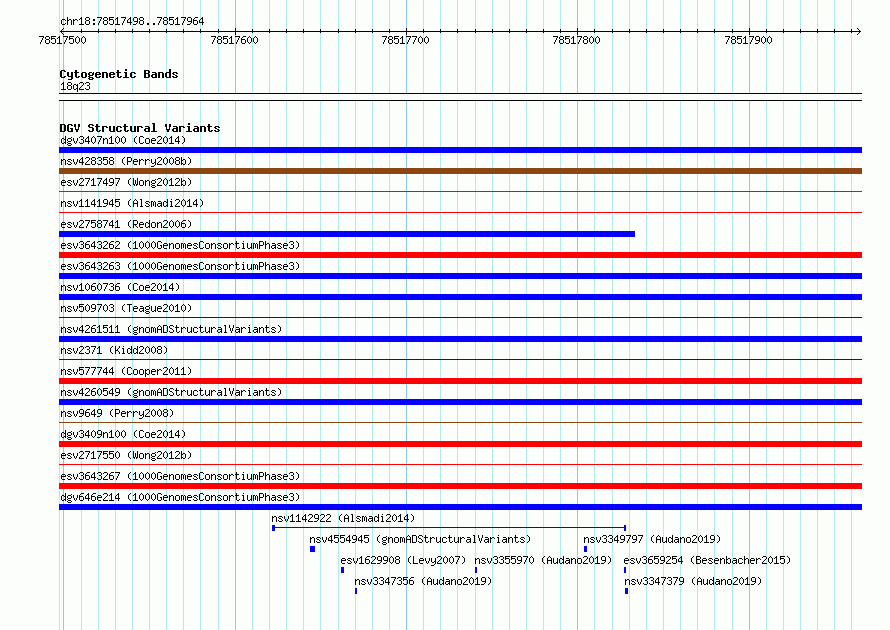Click nsv3347379 (Audano2019) label
Viewport: 890px width, 630px height.
pyautogui.click(x=693, y=581)
